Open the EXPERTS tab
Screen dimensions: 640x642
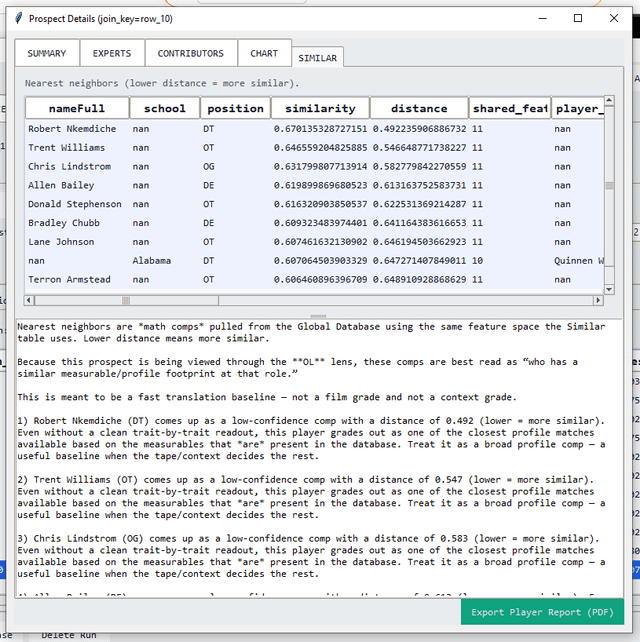coord(112,53)
